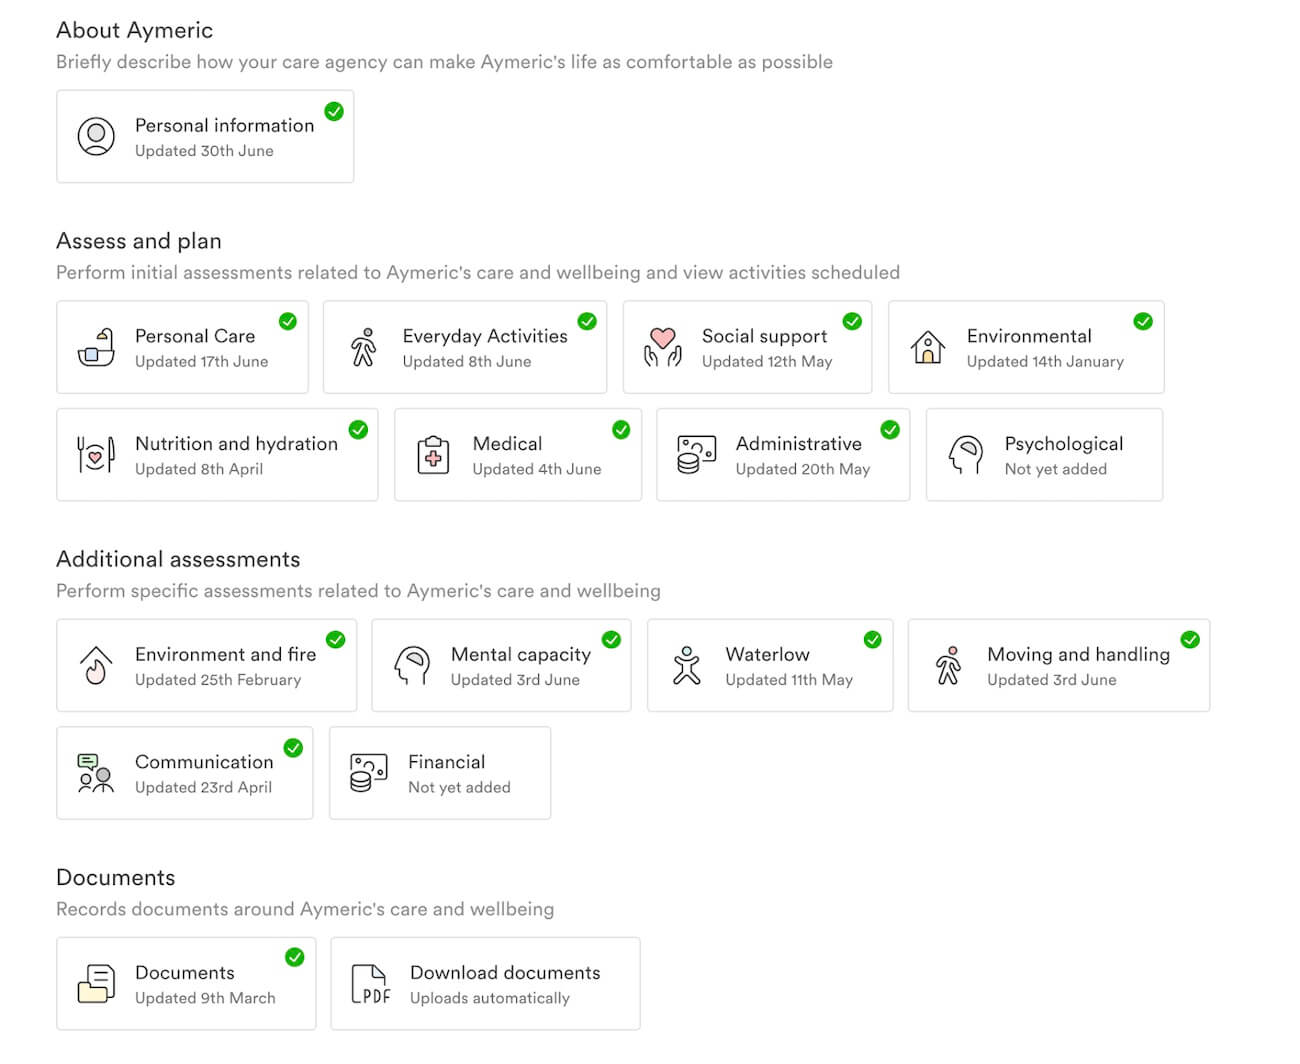Screen dimensions: 1300x1064
Task: Click the Communication chat people icon
Action: coord(96,773)
